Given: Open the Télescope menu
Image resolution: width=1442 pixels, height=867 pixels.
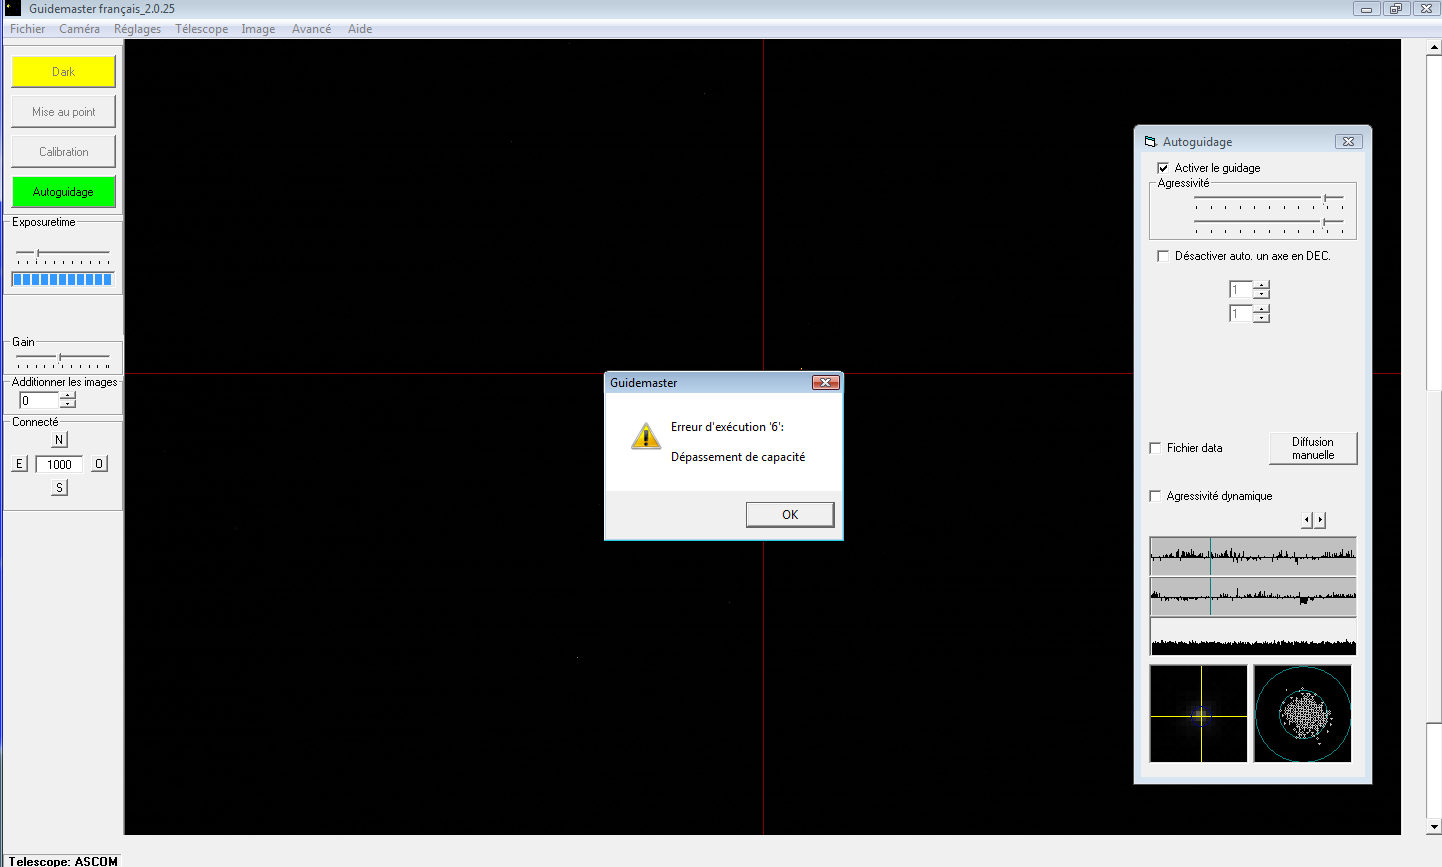Looking at the screenshot, I should 201,29.
